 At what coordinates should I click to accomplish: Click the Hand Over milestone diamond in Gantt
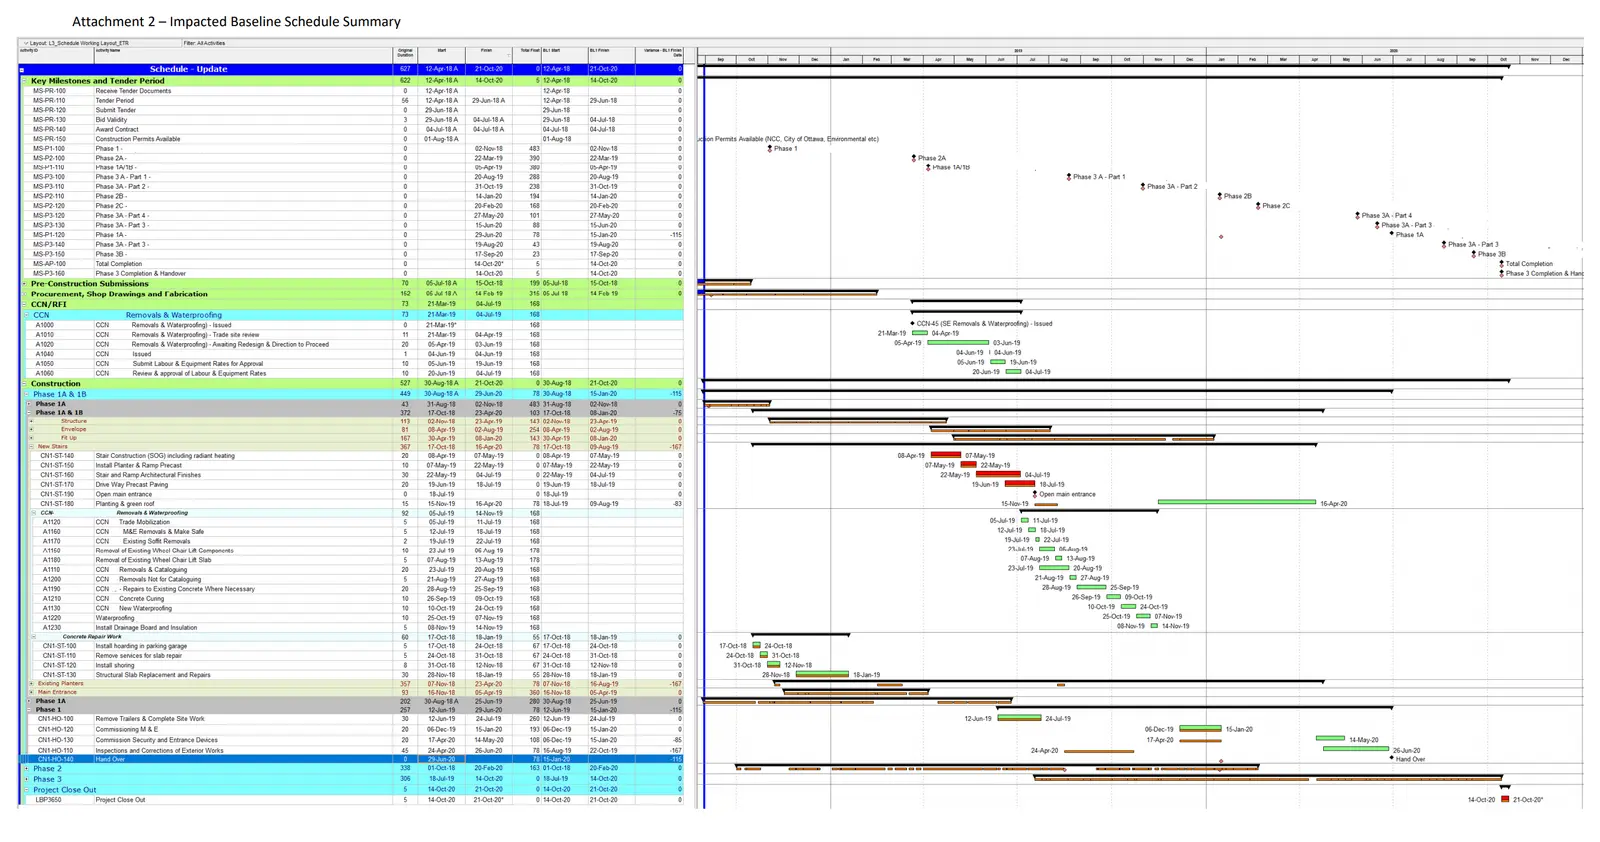pyautogui.click(x=1391, y=759)
